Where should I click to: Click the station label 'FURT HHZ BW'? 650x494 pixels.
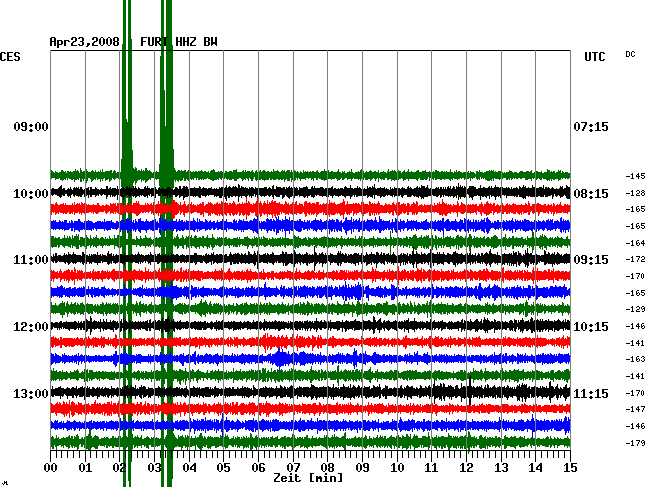179,42
